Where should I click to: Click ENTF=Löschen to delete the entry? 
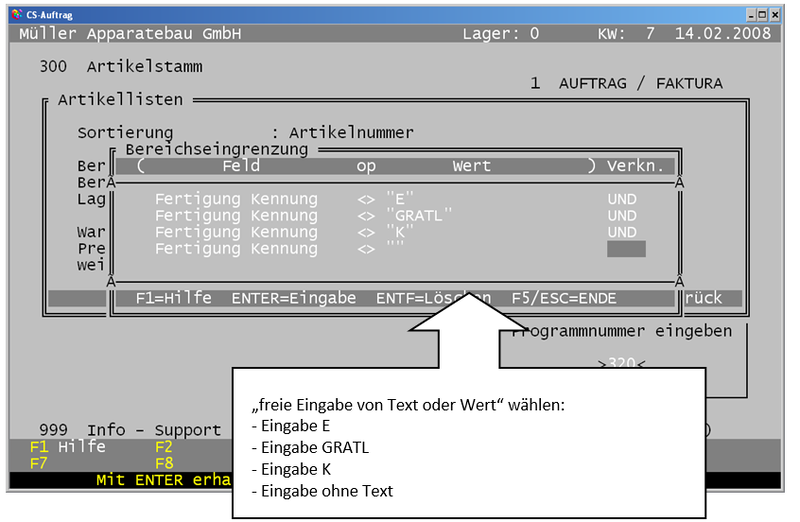pyautogui.click(x=433, y=298)
